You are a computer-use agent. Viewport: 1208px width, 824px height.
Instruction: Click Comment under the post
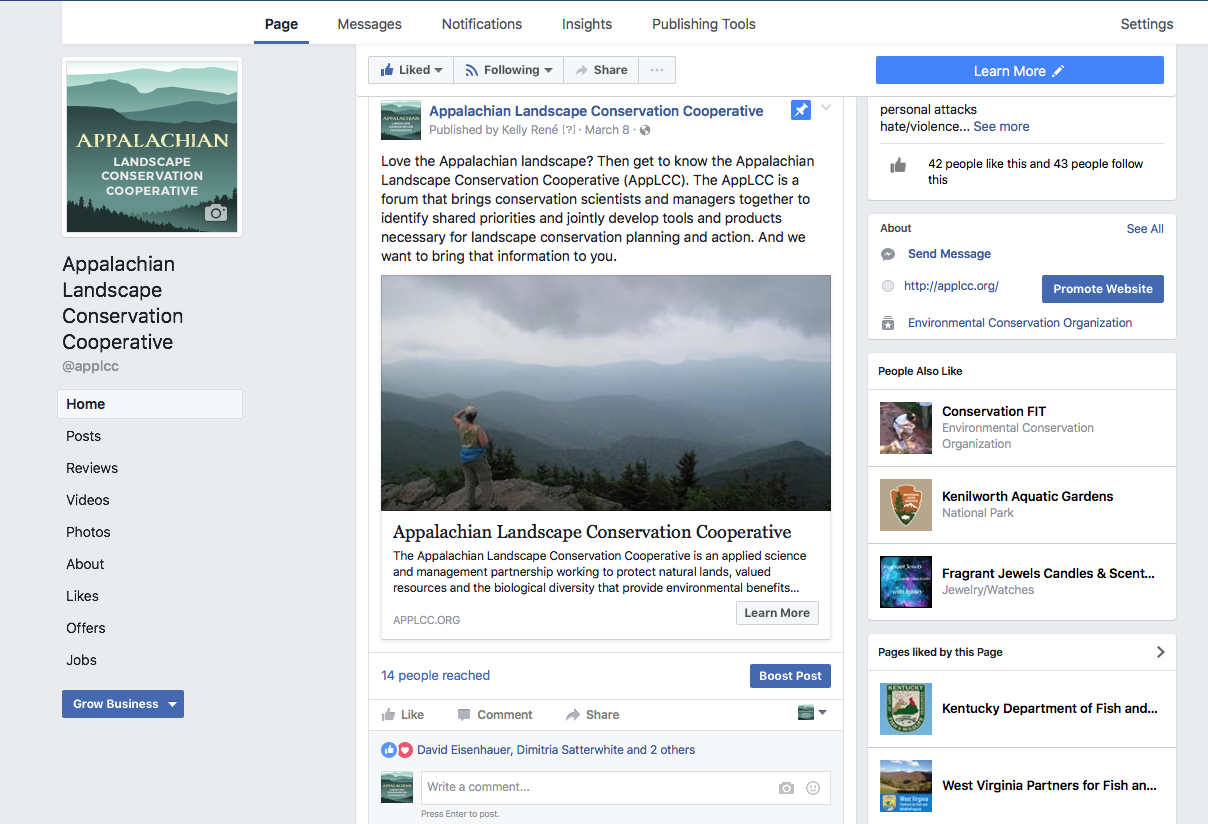[x=495, y=715]
